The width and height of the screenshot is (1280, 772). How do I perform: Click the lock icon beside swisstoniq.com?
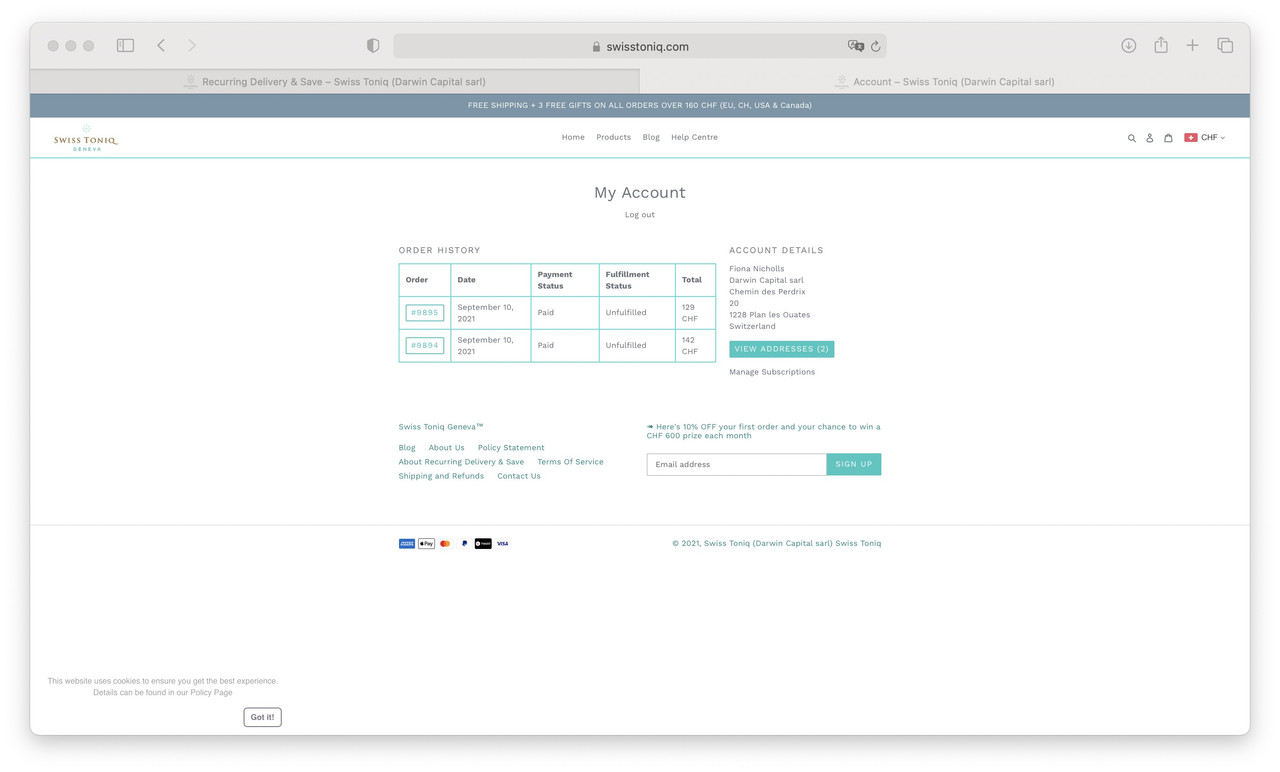click(596, 46)
